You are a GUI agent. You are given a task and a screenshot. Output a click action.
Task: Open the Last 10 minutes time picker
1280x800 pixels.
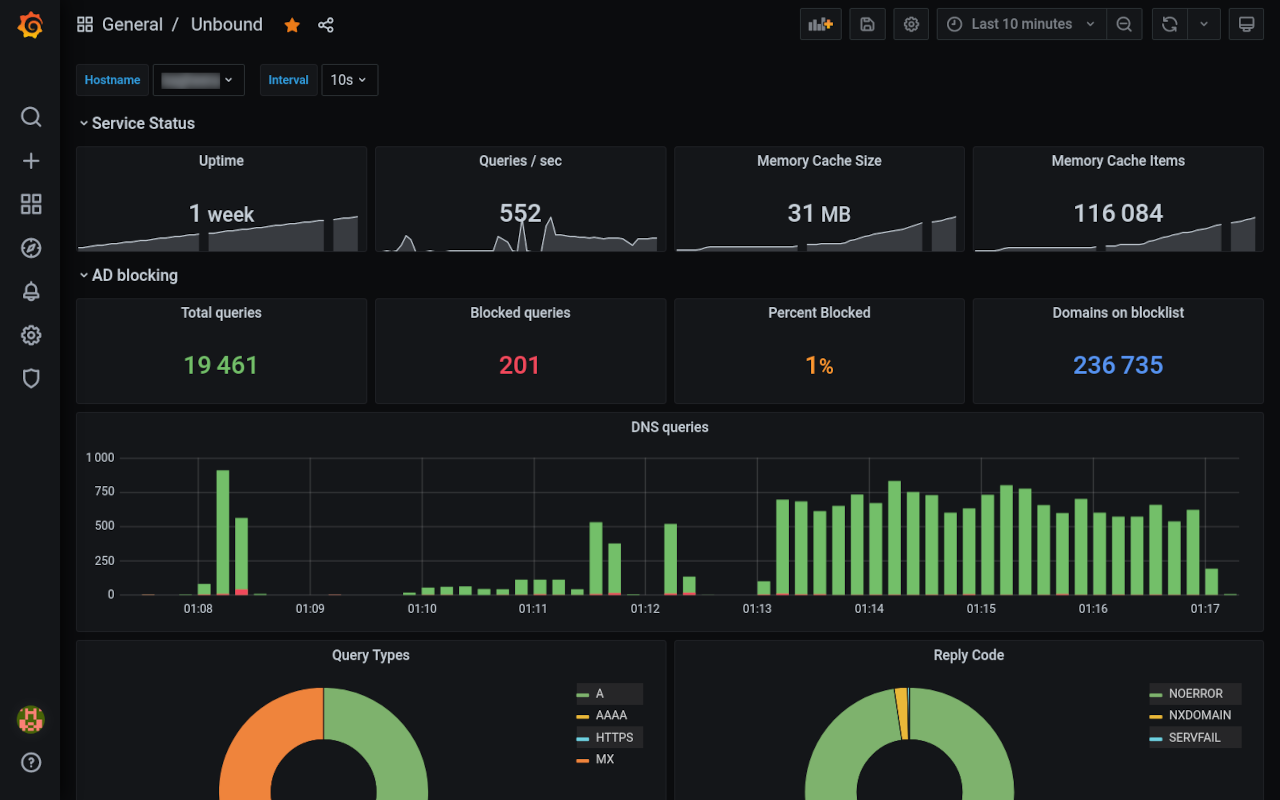(1021, 24)
